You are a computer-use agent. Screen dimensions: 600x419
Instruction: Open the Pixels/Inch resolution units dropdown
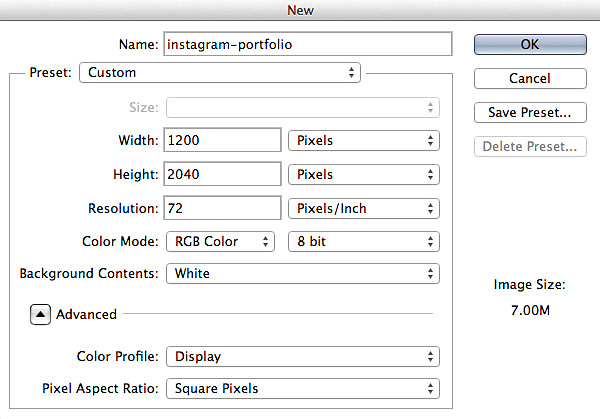(363, 208)
